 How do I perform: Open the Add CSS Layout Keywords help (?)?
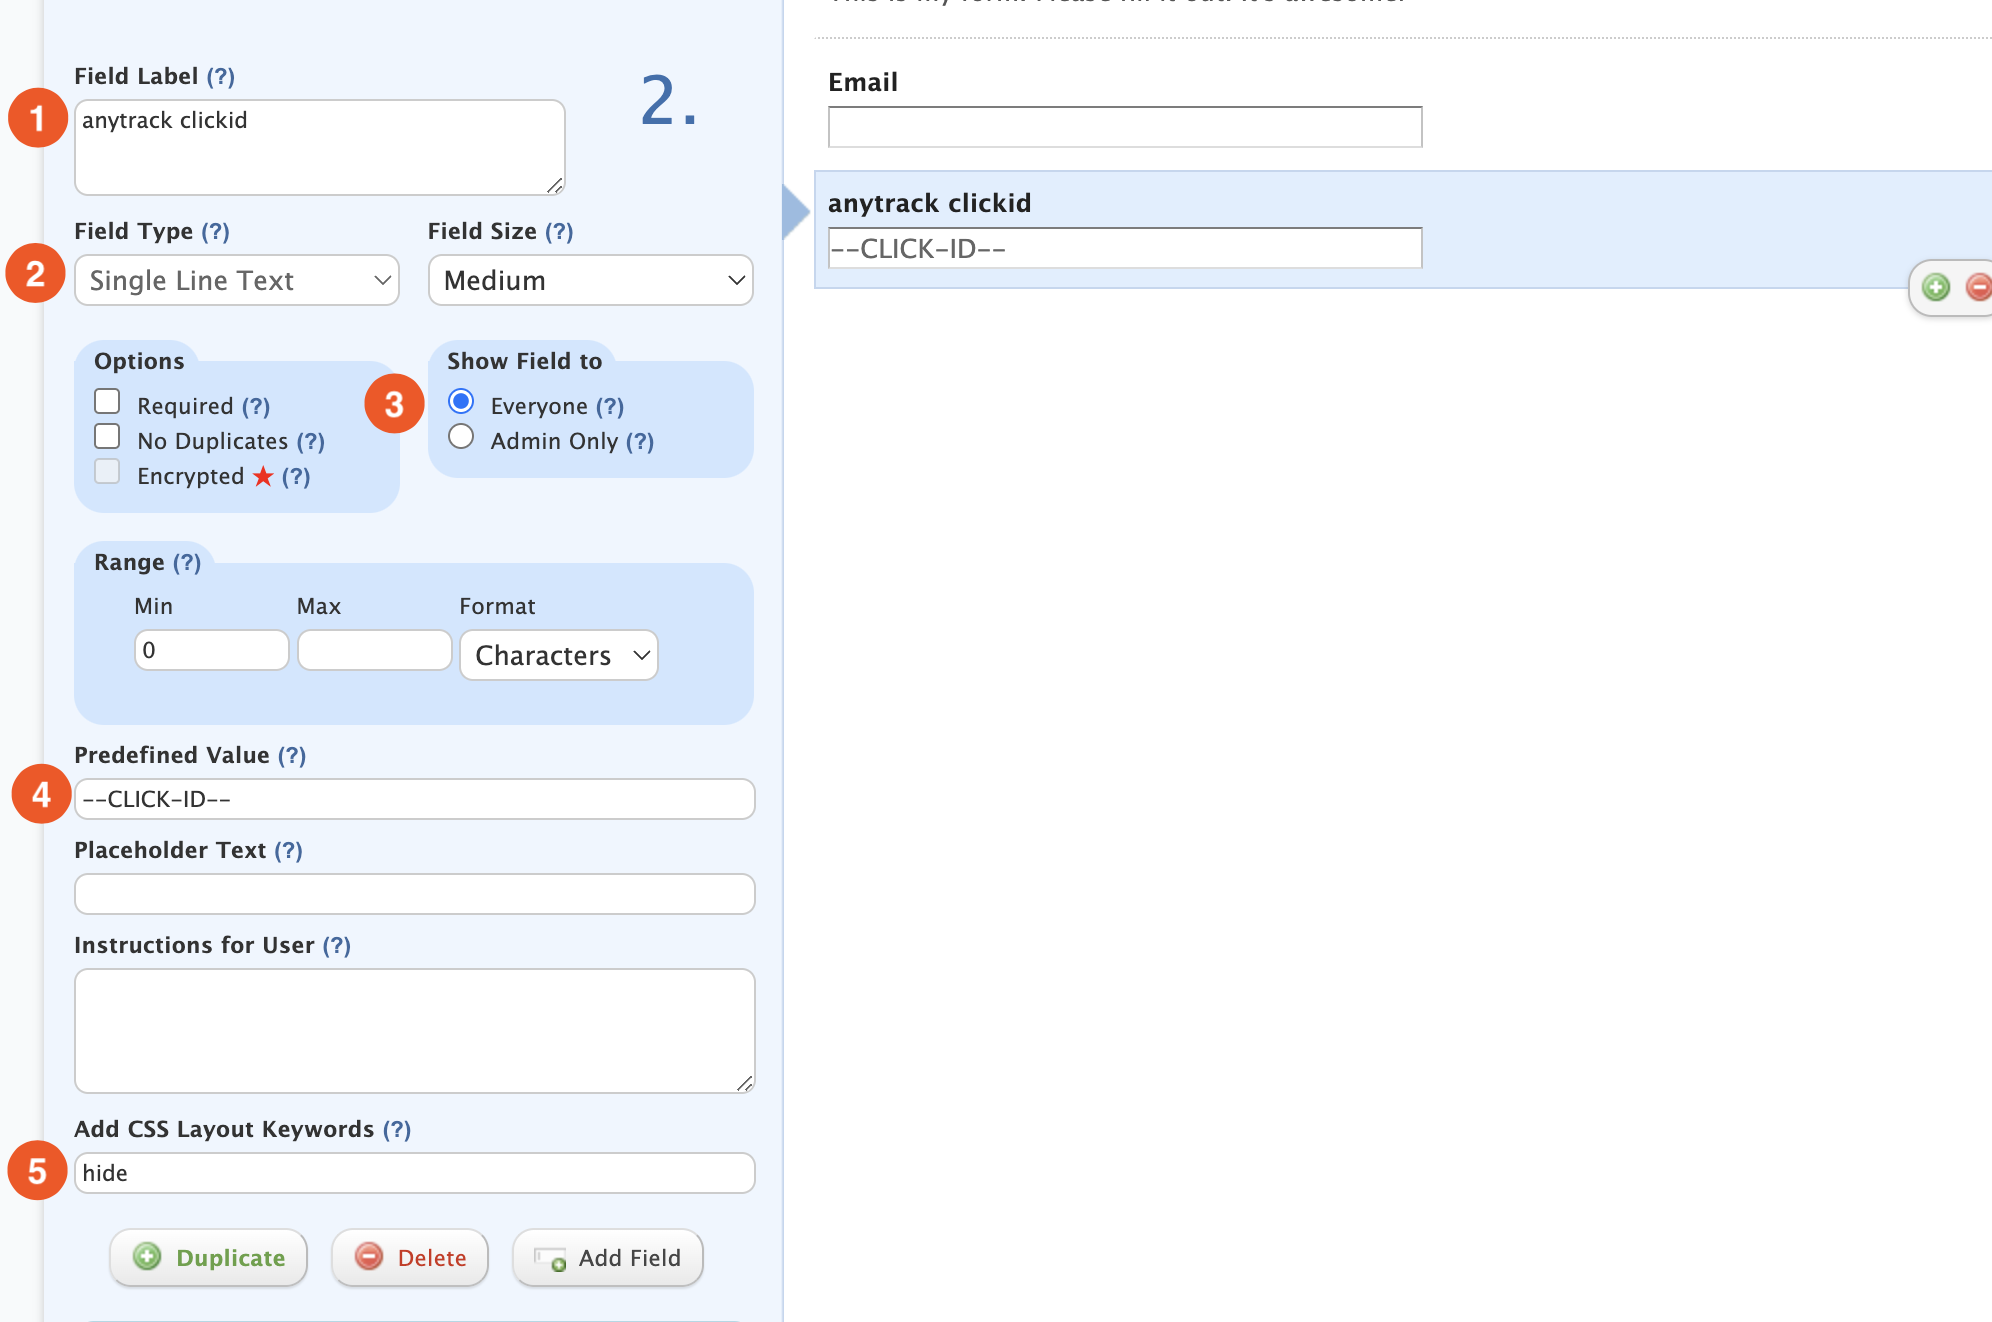(x=397, y=1129)
